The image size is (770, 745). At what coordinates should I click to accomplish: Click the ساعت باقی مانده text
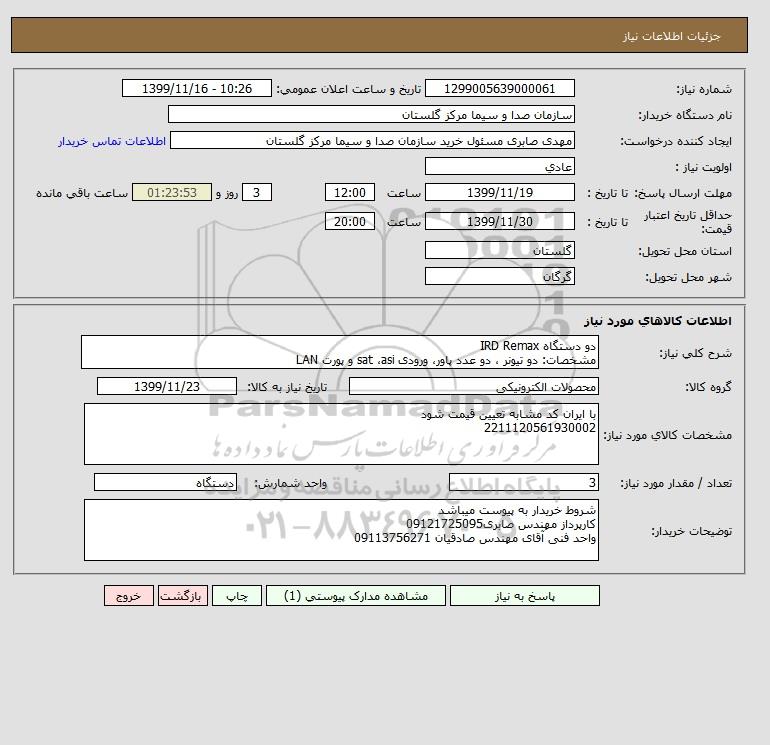82,193
